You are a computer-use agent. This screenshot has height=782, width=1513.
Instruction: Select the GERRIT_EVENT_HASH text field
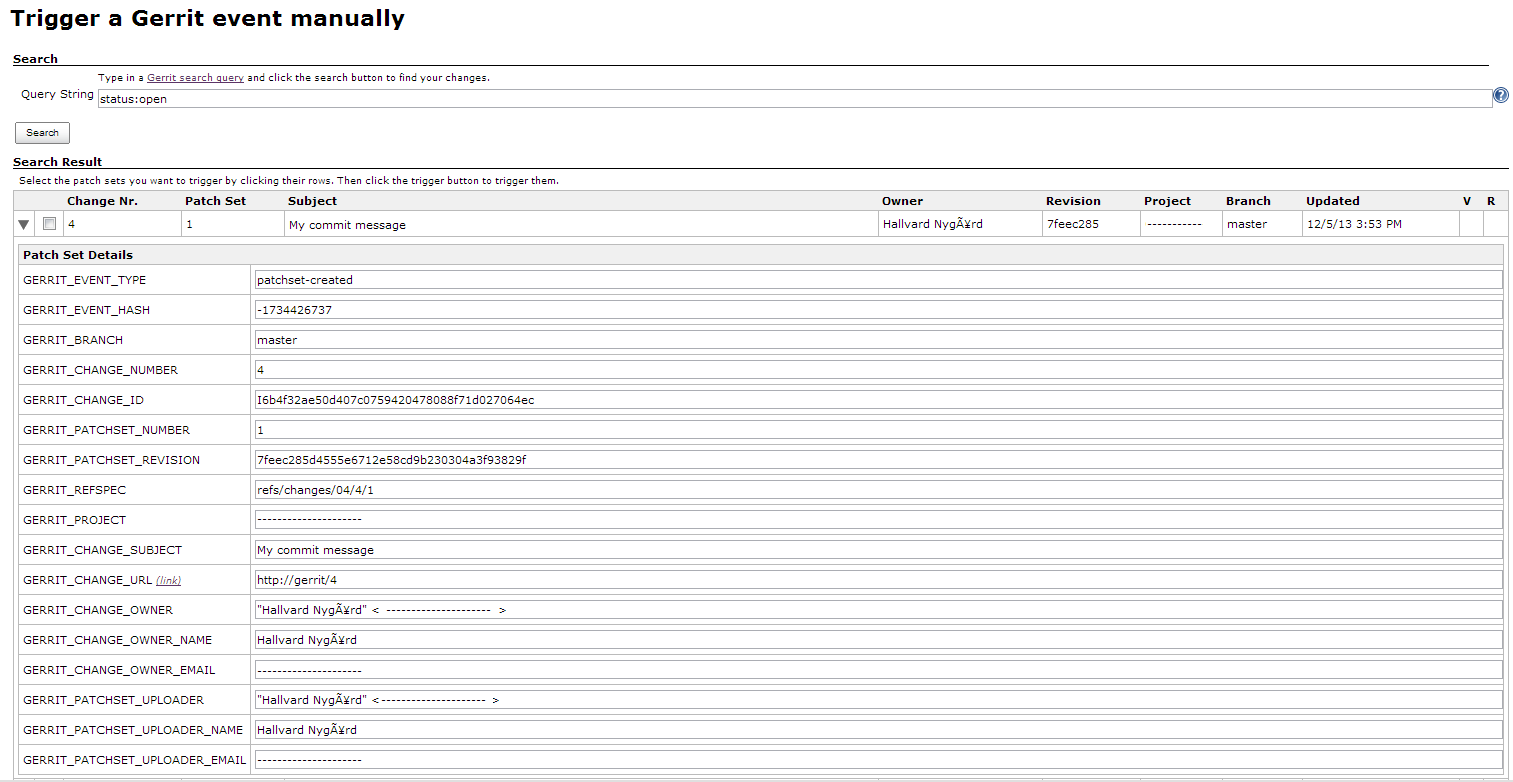tap(878, 310)
